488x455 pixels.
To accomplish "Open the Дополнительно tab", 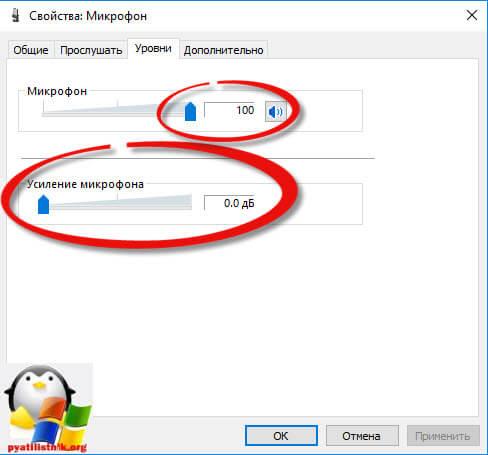I will (223, 50).
